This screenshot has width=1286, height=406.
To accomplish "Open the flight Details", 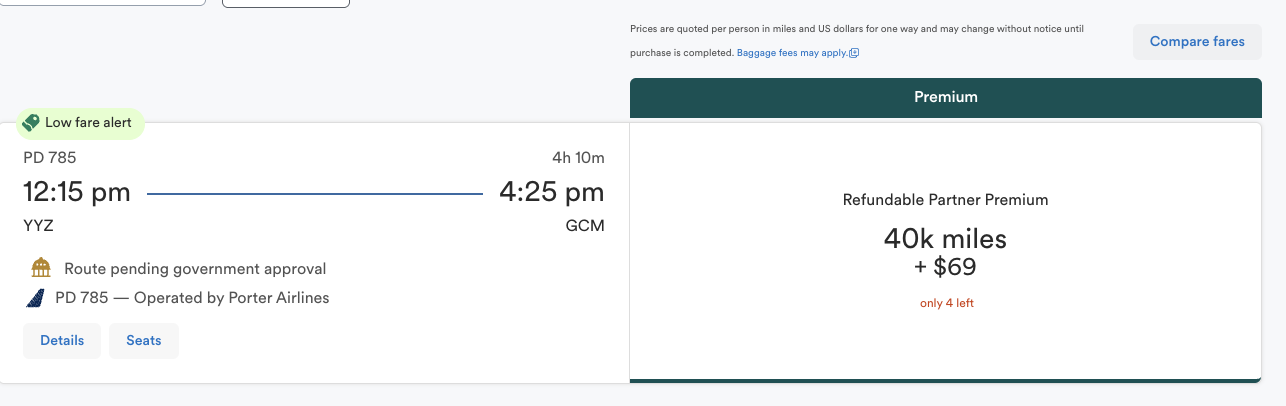I will pos(62,340).
